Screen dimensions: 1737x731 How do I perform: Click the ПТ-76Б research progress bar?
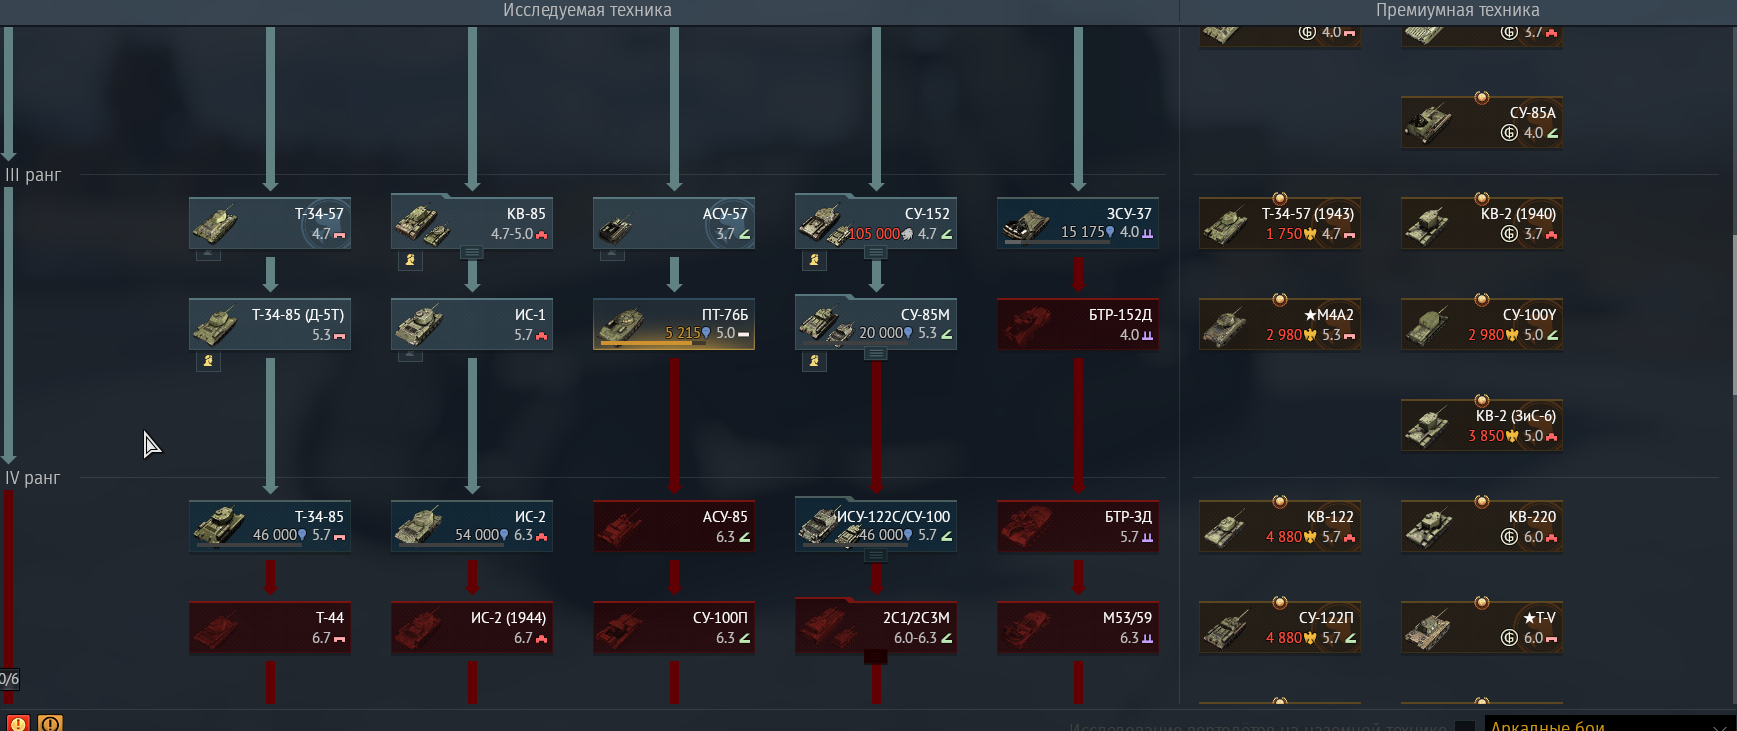[x=649, y=343]
